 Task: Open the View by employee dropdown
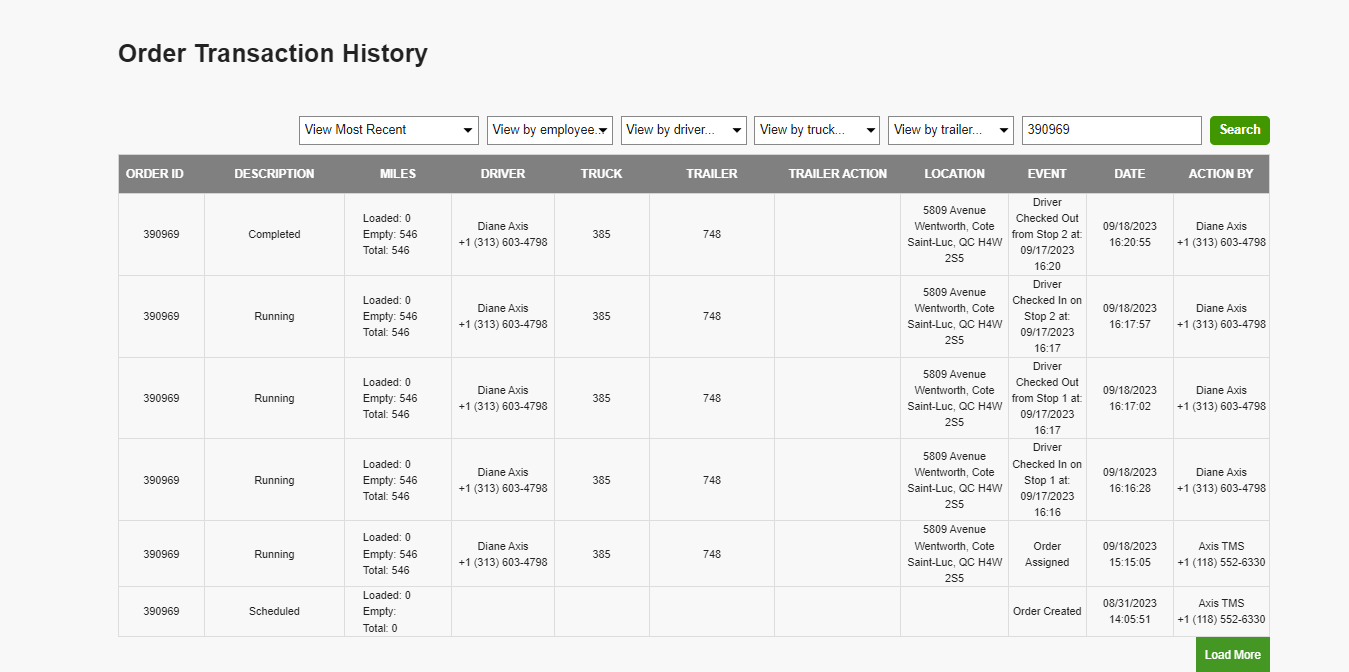pos(550,130)
